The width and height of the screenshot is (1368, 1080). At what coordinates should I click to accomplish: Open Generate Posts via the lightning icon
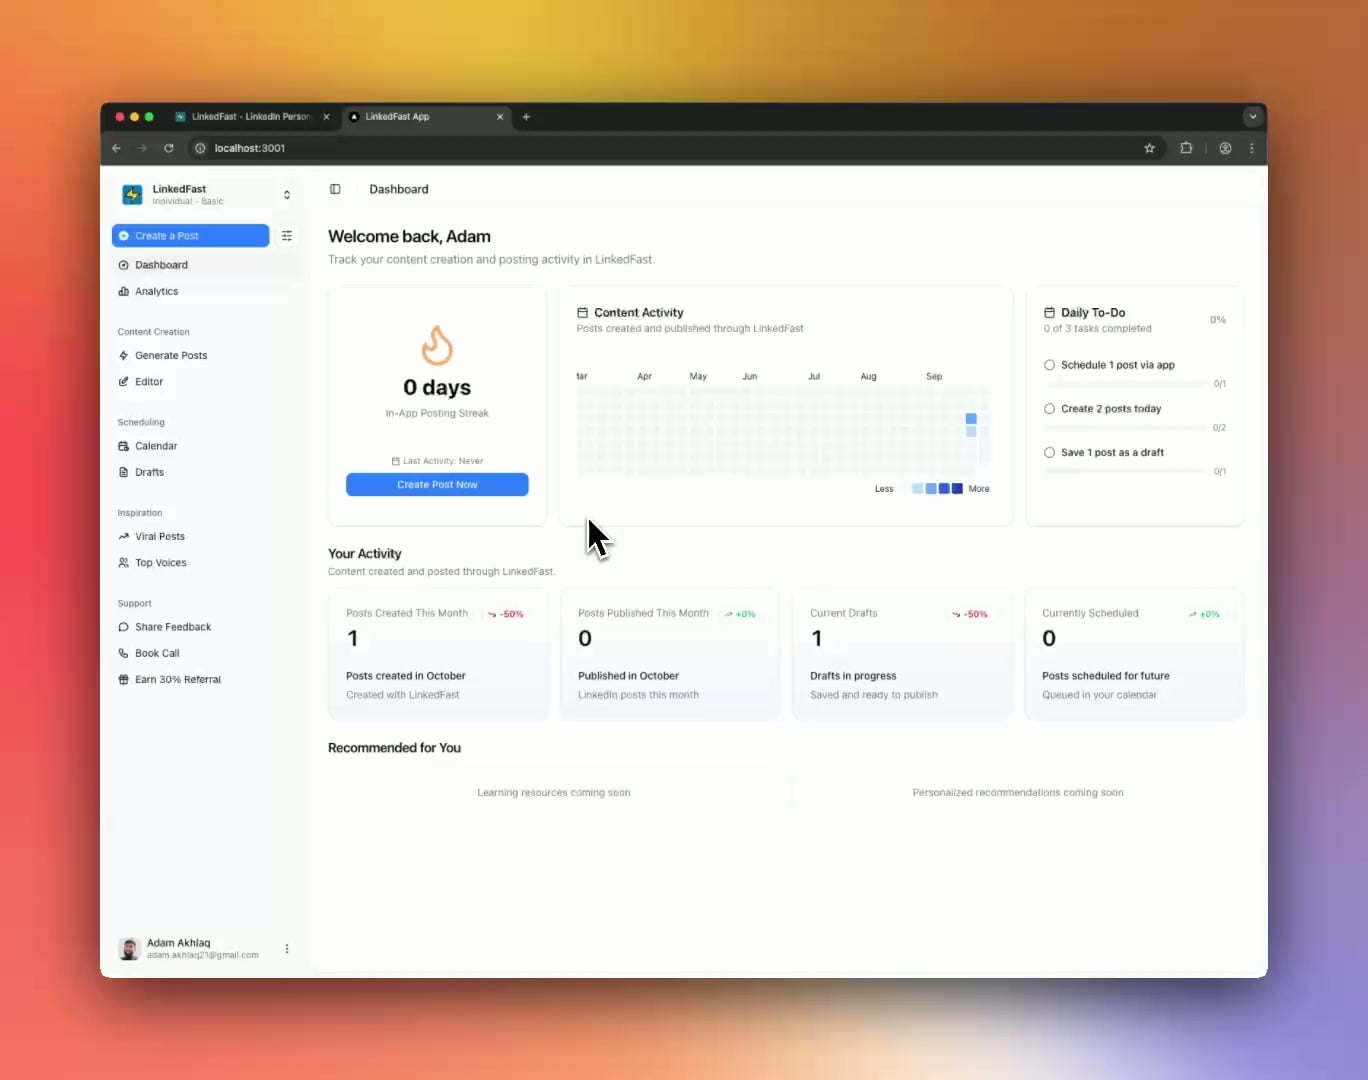pyautogui.click(x=124, y=355)
